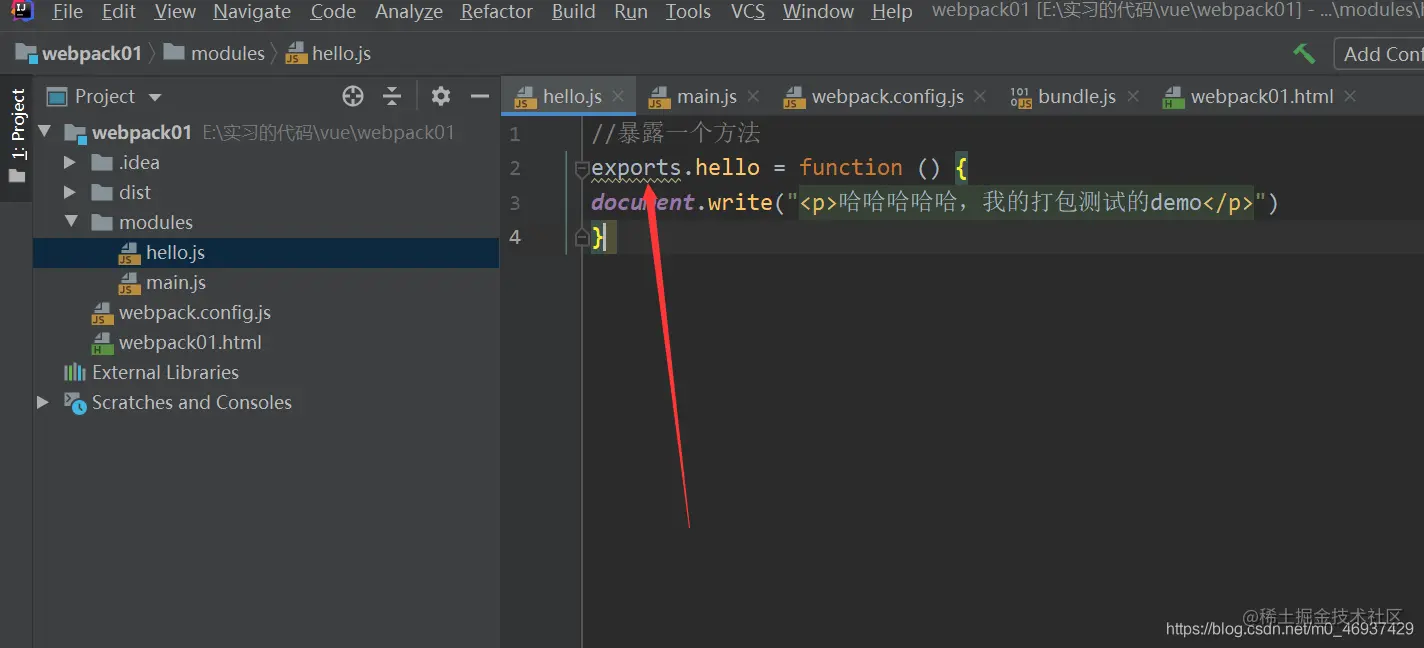Click the External Libraries icon
The width and height of the screenshot is (1424, 648).
(x=75, y=372)
